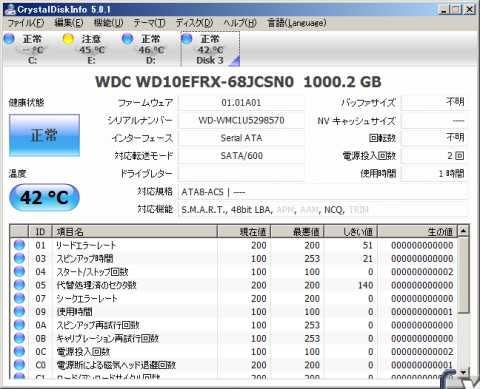Select the 代替処理済のセクタ数 row
This screenshot has width=480, height=389.
click(234, 285)
